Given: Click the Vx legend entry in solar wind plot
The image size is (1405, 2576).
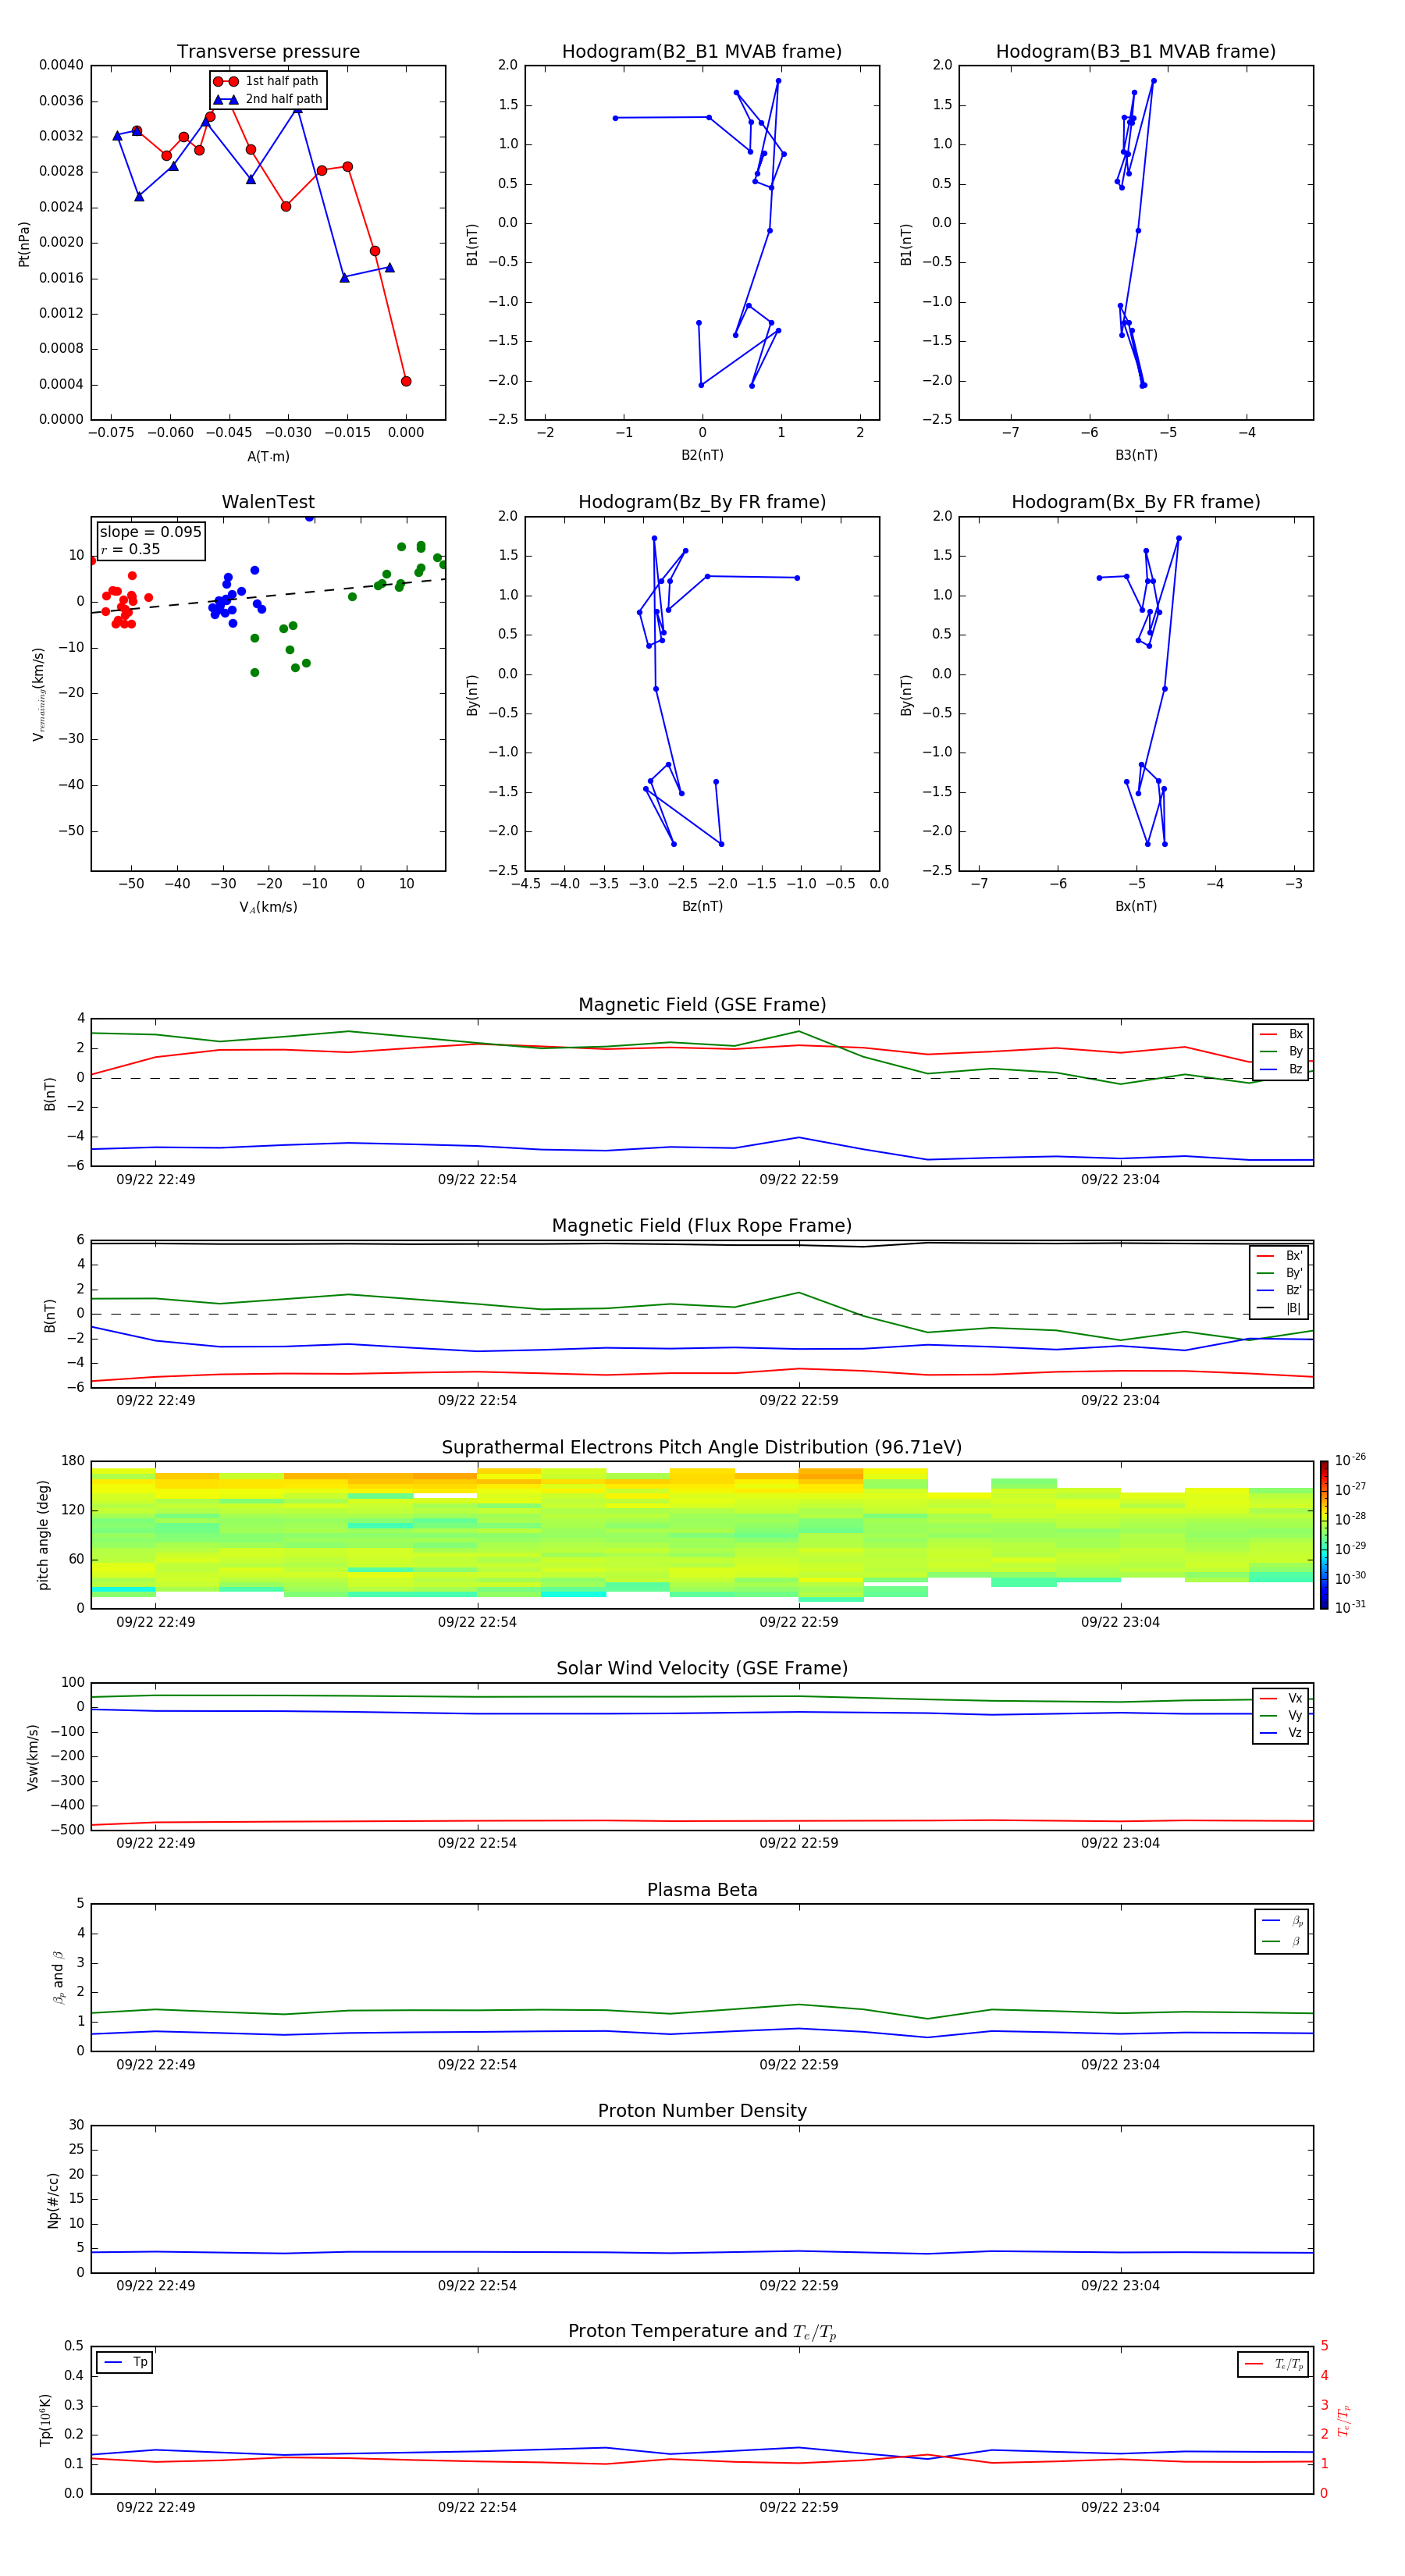Looking at the screenshot, I should pyautogui.click(x=1281, y=1698).
